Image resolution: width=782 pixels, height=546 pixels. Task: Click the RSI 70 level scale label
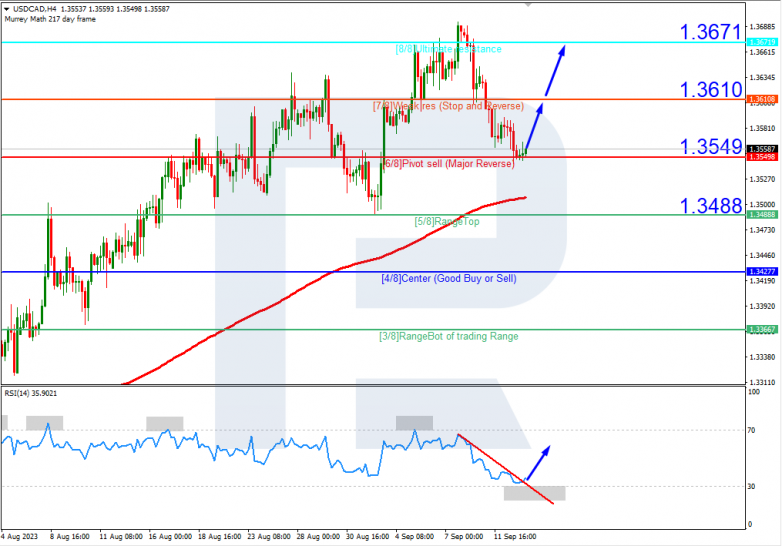752,430
